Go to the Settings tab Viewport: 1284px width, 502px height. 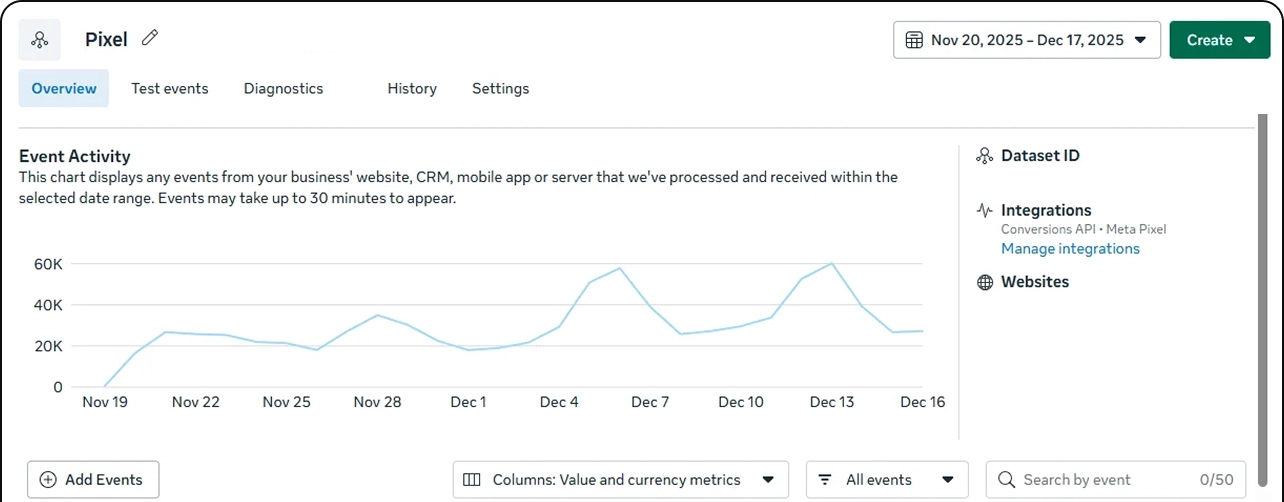point(500,88)
